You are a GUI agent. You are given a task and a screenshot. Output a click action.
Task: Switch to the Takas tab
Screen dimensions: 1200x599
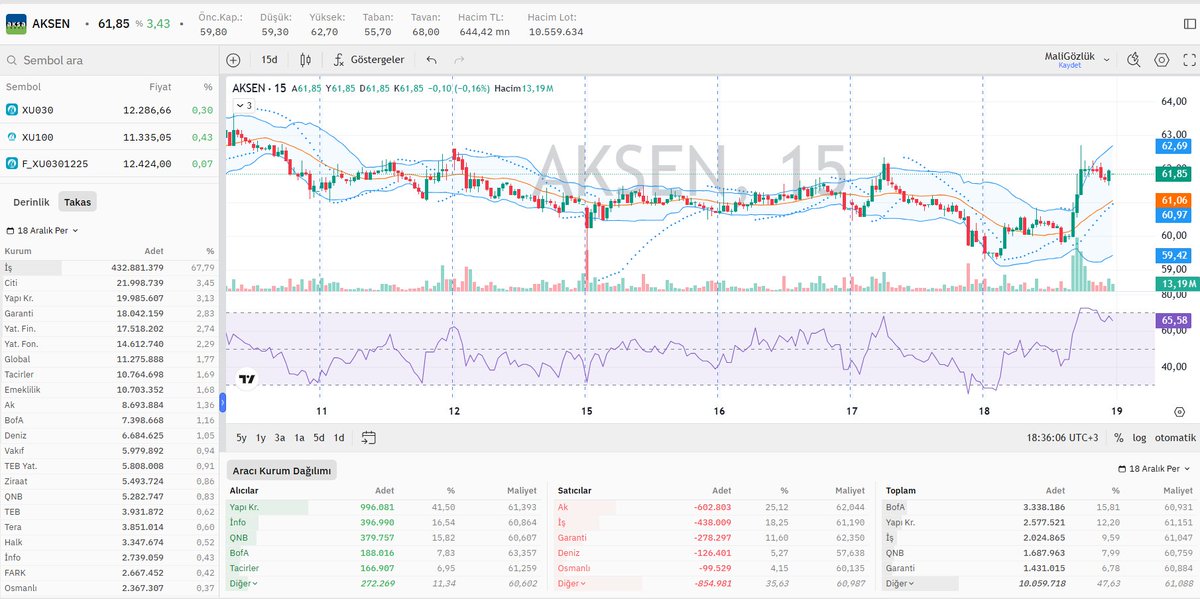[x=78, y=201]
